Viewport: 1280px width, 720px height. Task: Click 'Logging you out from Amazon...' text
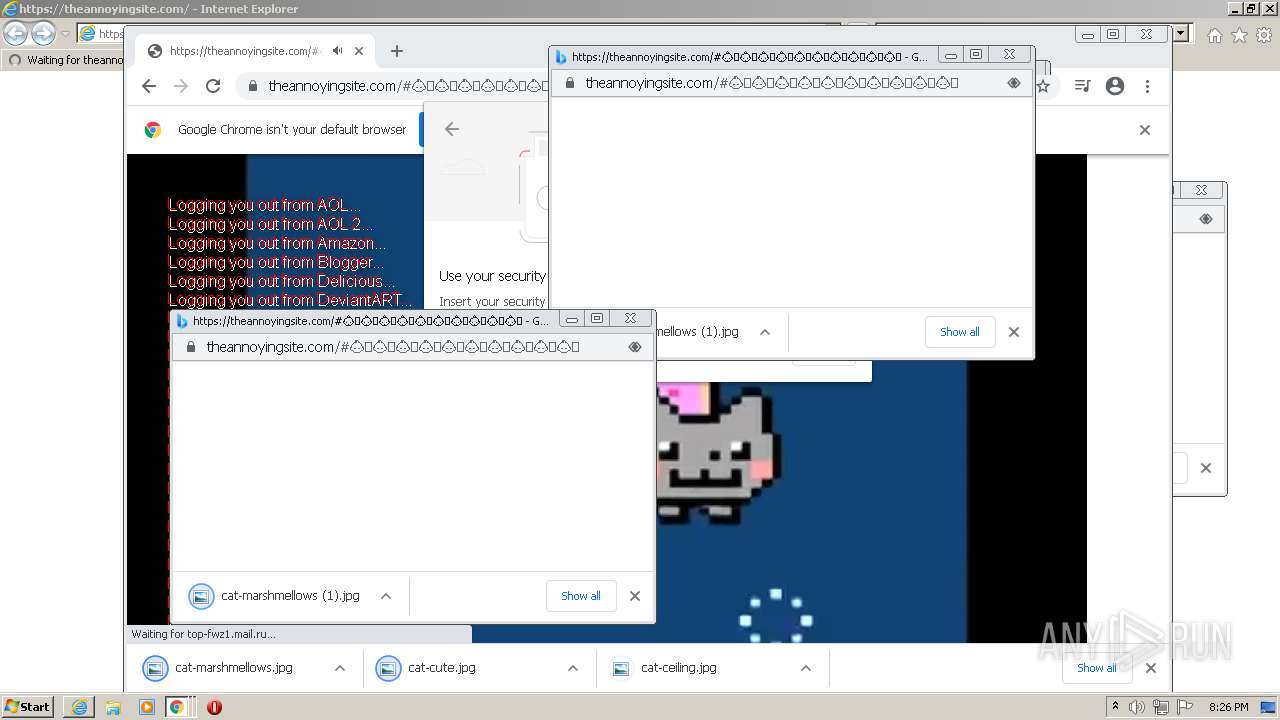(277, 243)
